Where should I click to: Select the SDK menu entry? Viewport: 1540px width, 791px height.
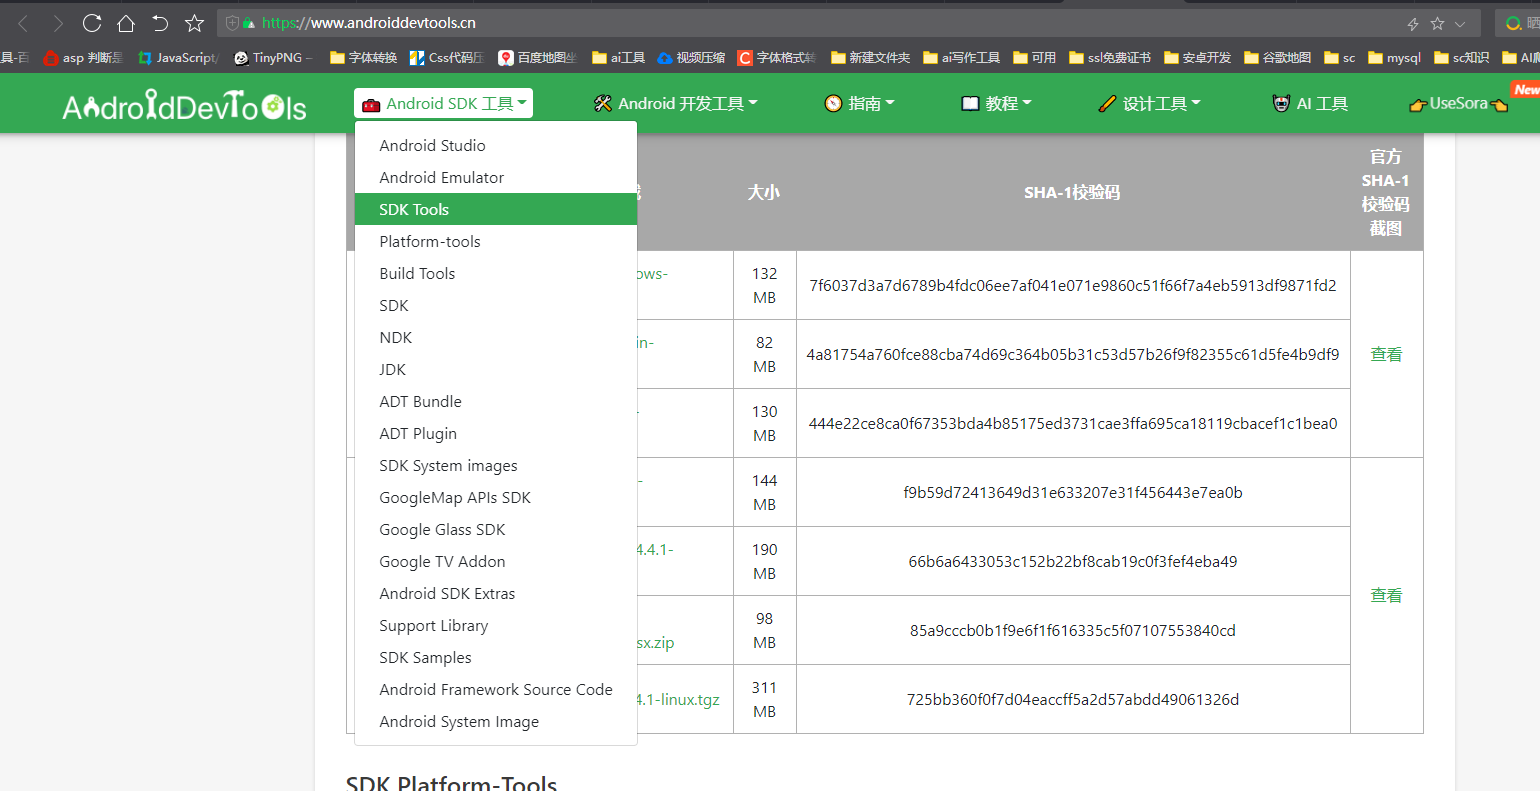coord(496,305)
